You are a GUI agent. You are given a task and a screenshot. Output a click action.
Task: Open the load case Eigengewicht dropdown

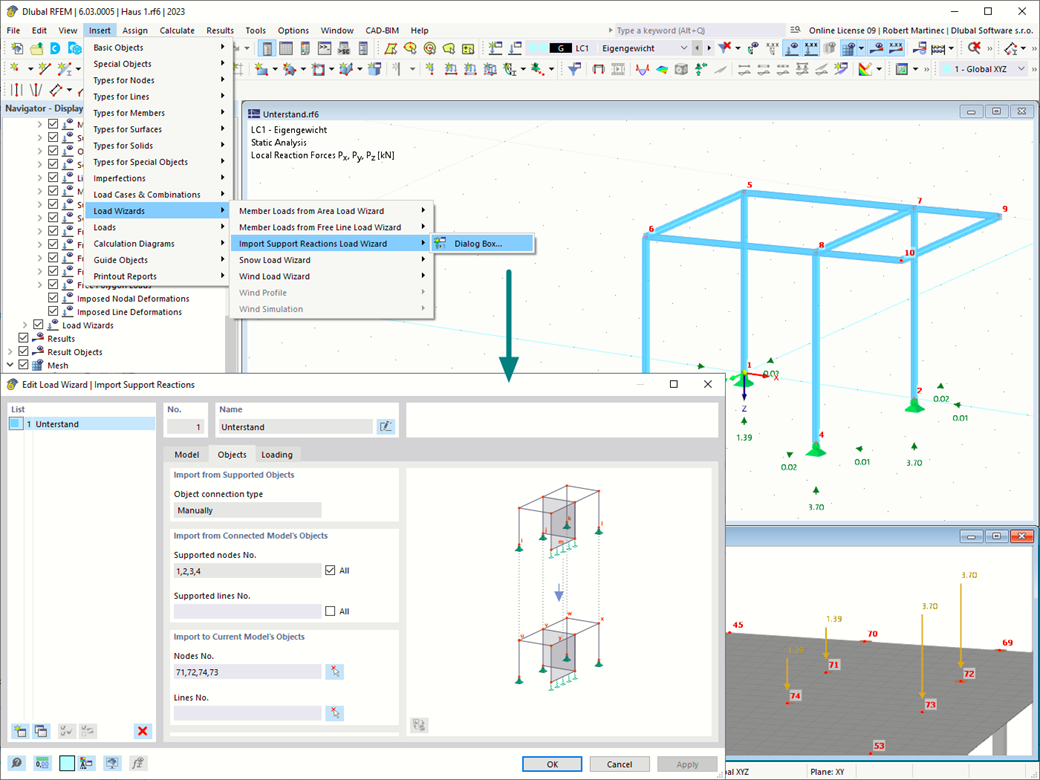click(683, 48)
